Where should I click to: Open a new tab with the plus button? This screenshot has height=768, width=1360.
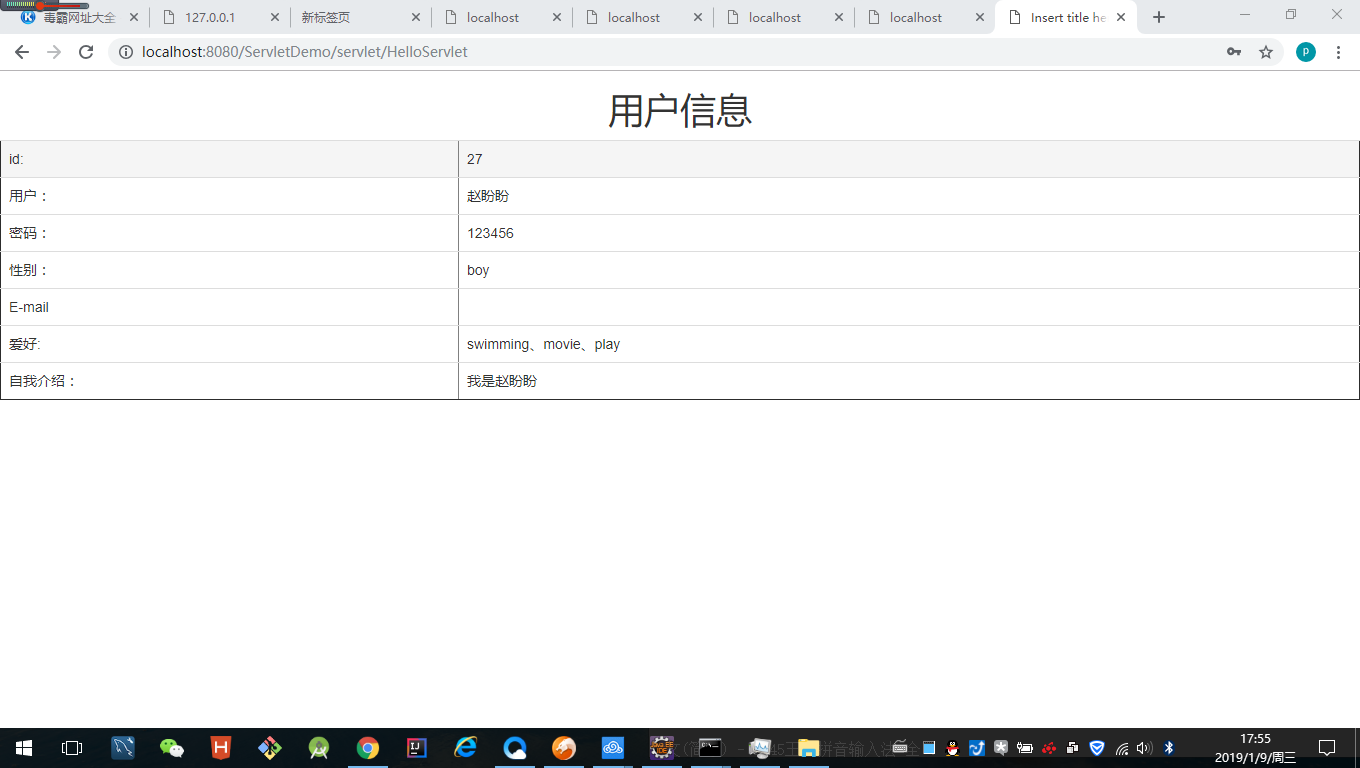coord(1158,17)
